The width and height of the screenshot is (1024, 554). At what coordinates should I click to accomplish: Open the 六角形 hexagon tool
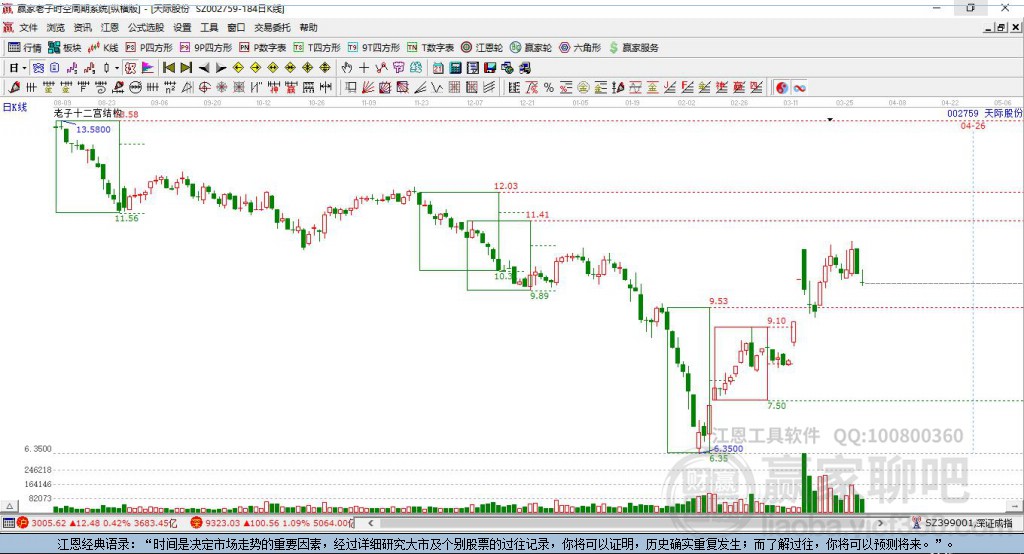coord(580,48)
